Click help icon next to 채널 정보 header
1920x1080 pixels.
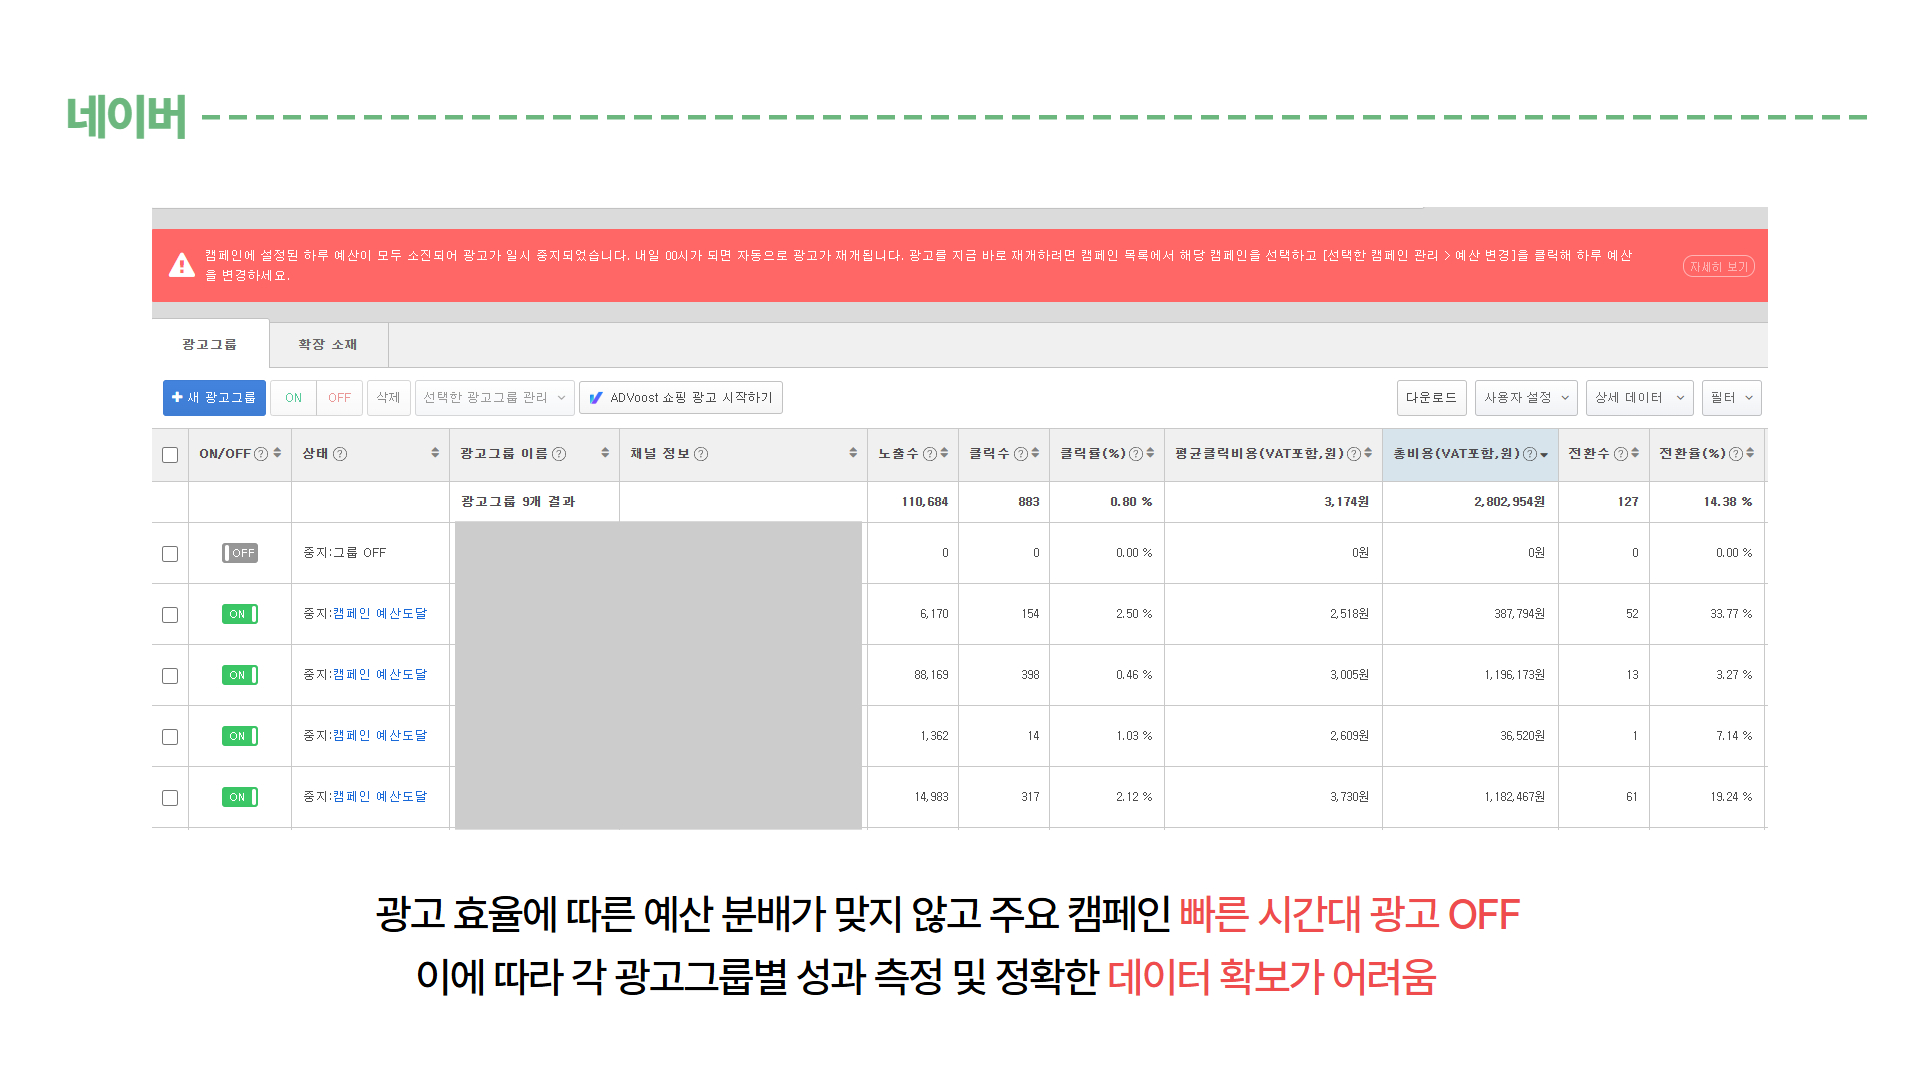[701, 454]
